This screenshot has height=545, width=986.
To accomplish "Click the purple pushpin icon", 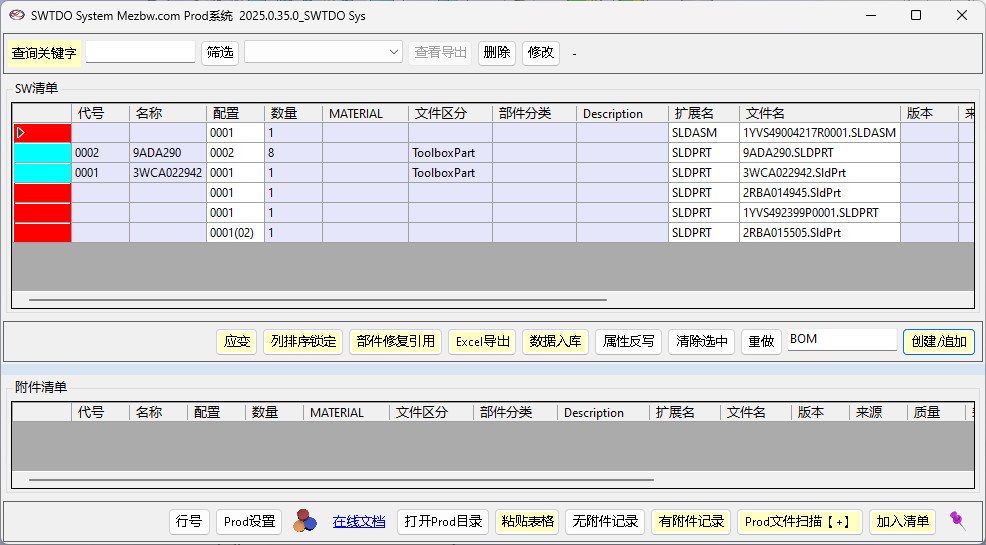I will [957, 520].
